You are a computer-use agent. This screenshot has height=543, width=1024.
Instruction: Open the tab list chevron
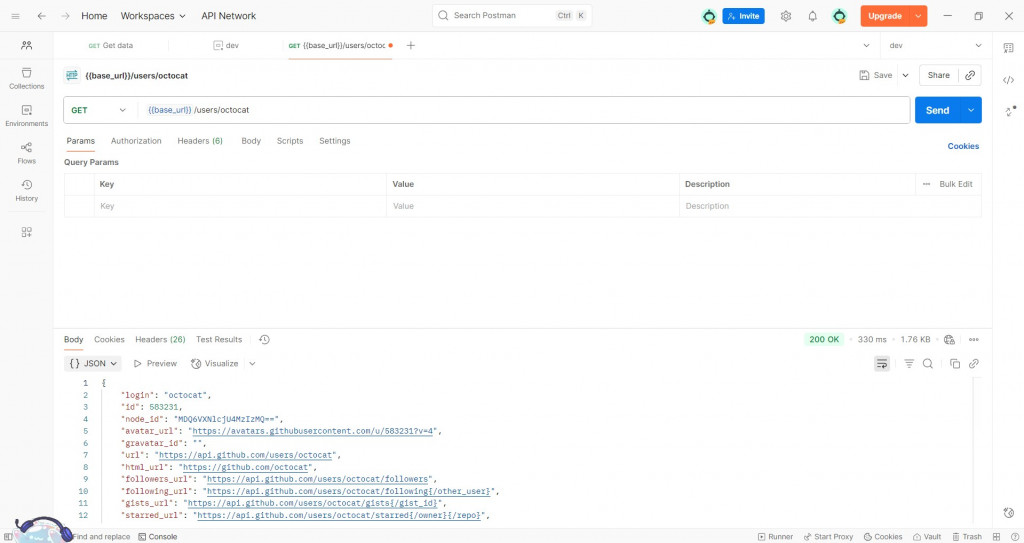tap(866, 45)
